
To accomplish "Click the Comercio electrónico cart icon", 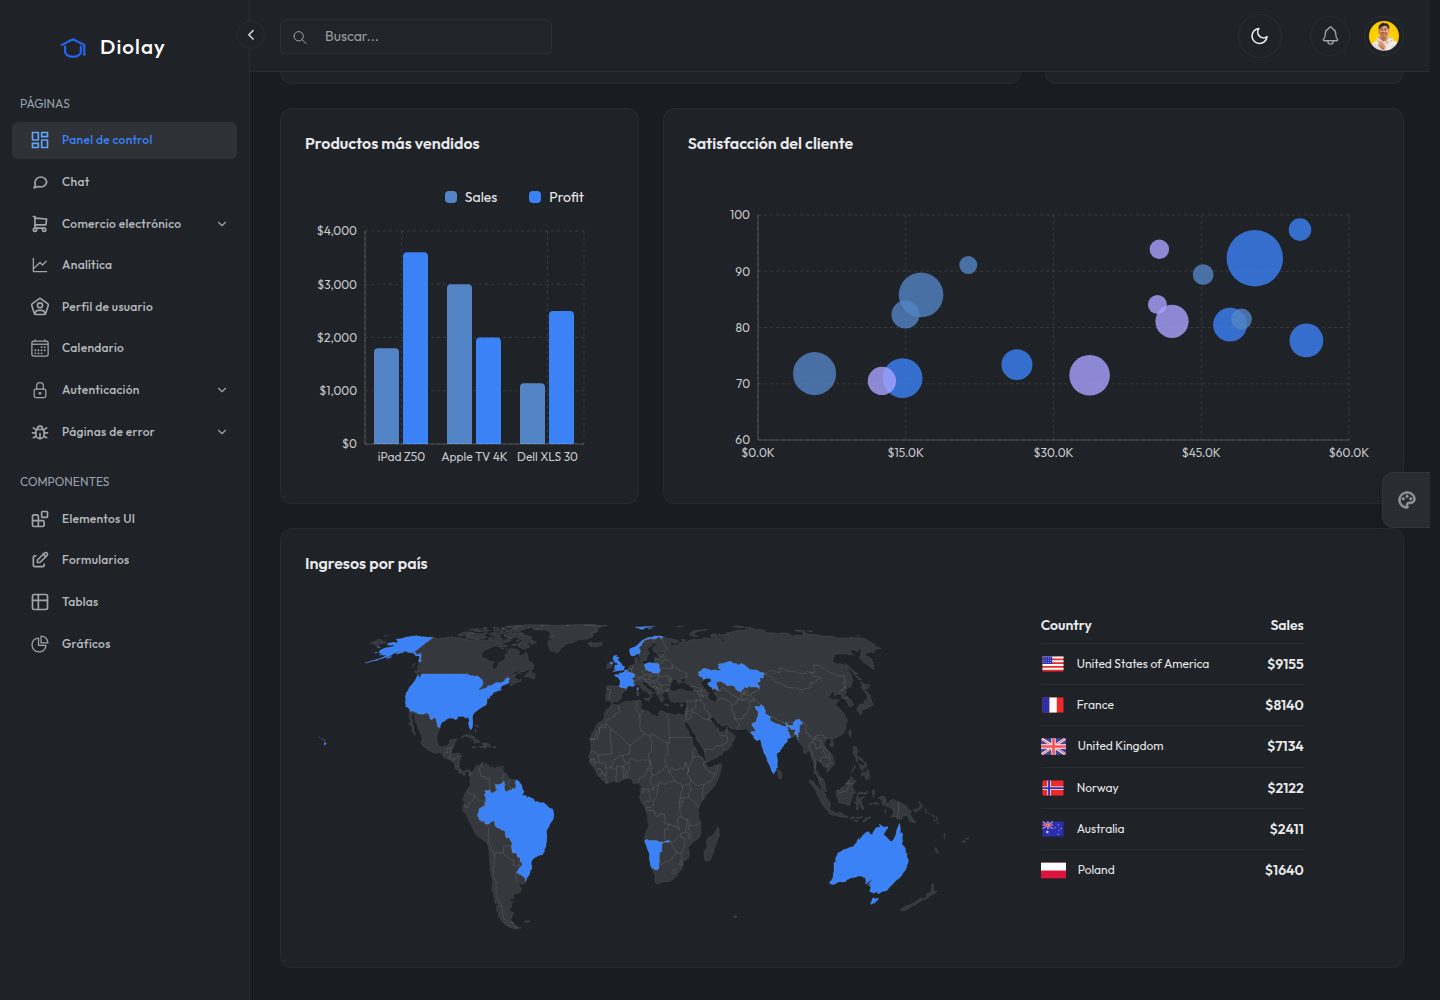I will [40, 224].
